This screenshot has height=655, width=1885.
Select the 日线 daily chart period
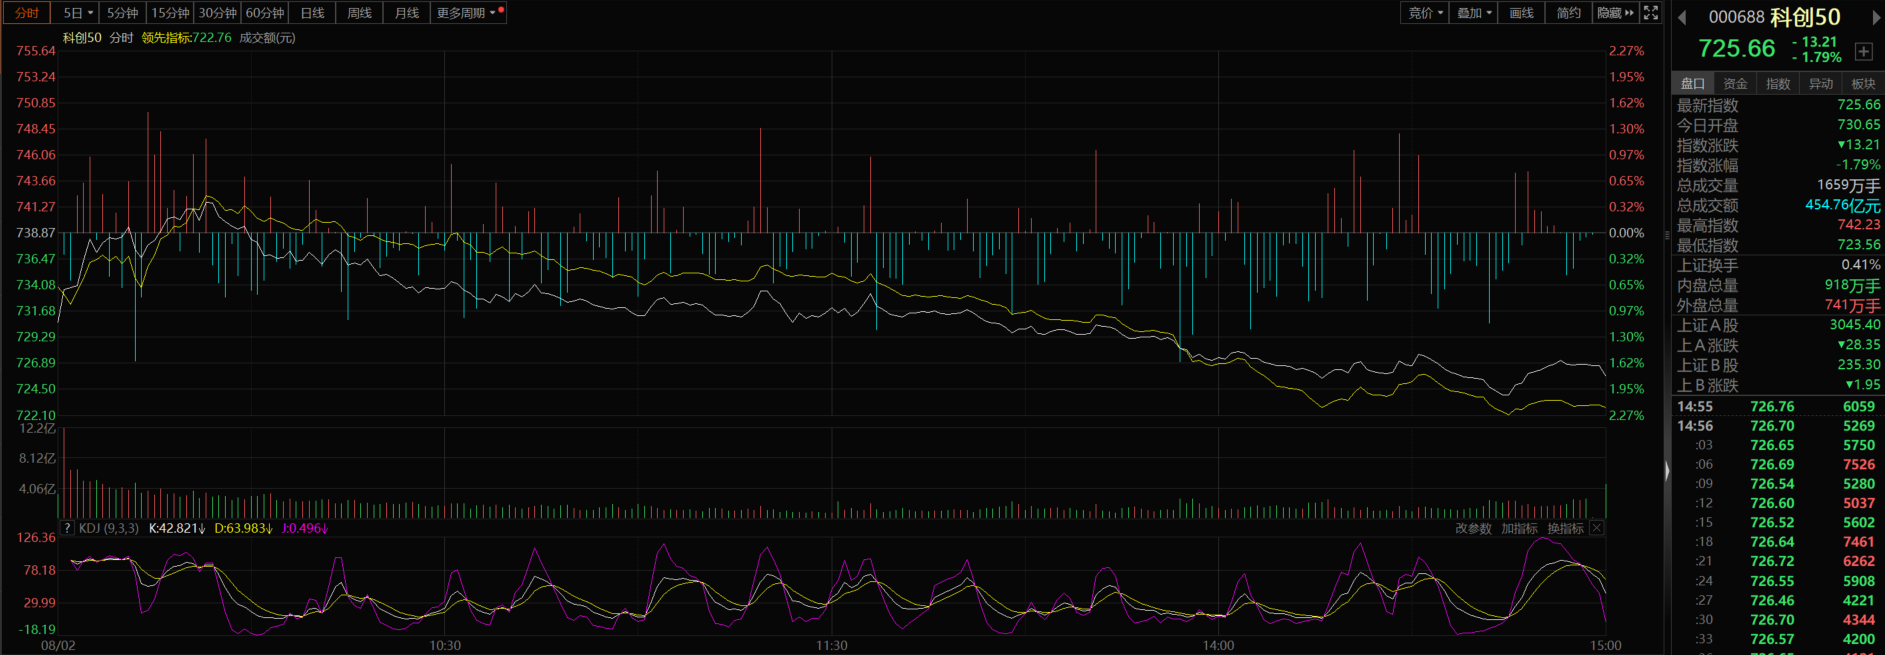[x=312, y=13]
